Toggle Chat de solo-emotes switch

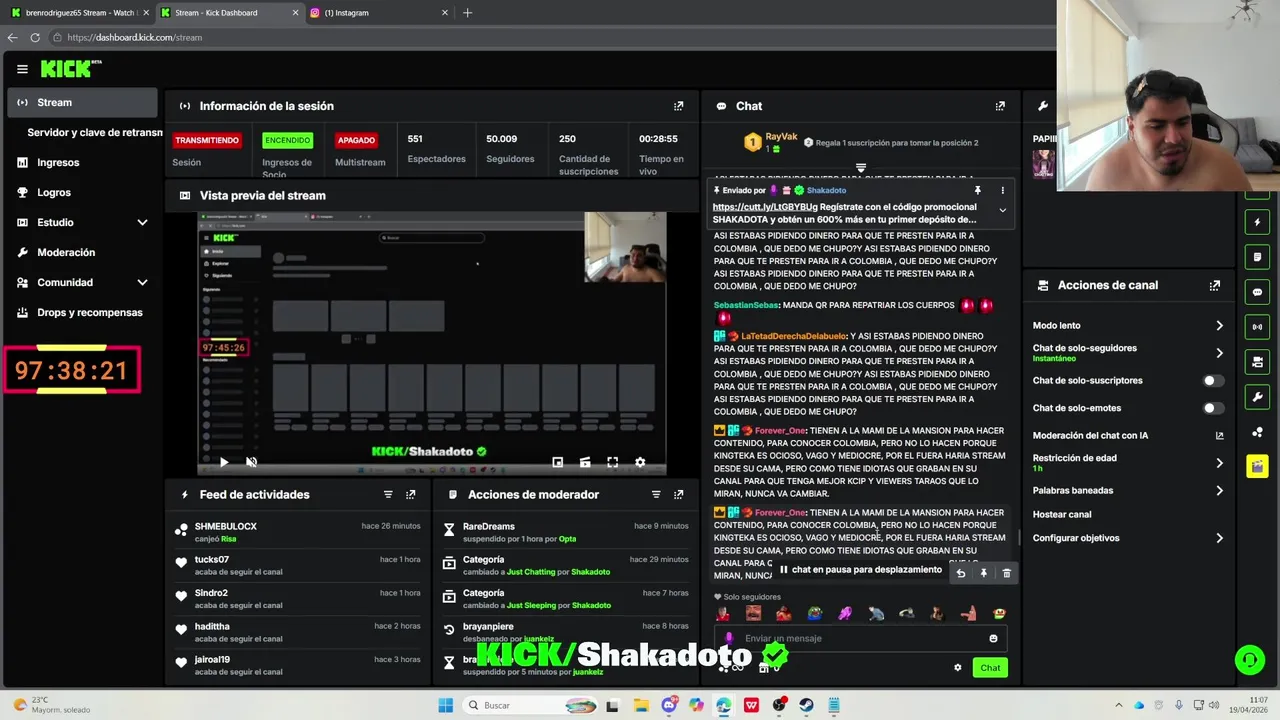pyautogui.click(x=1213, y=408)
